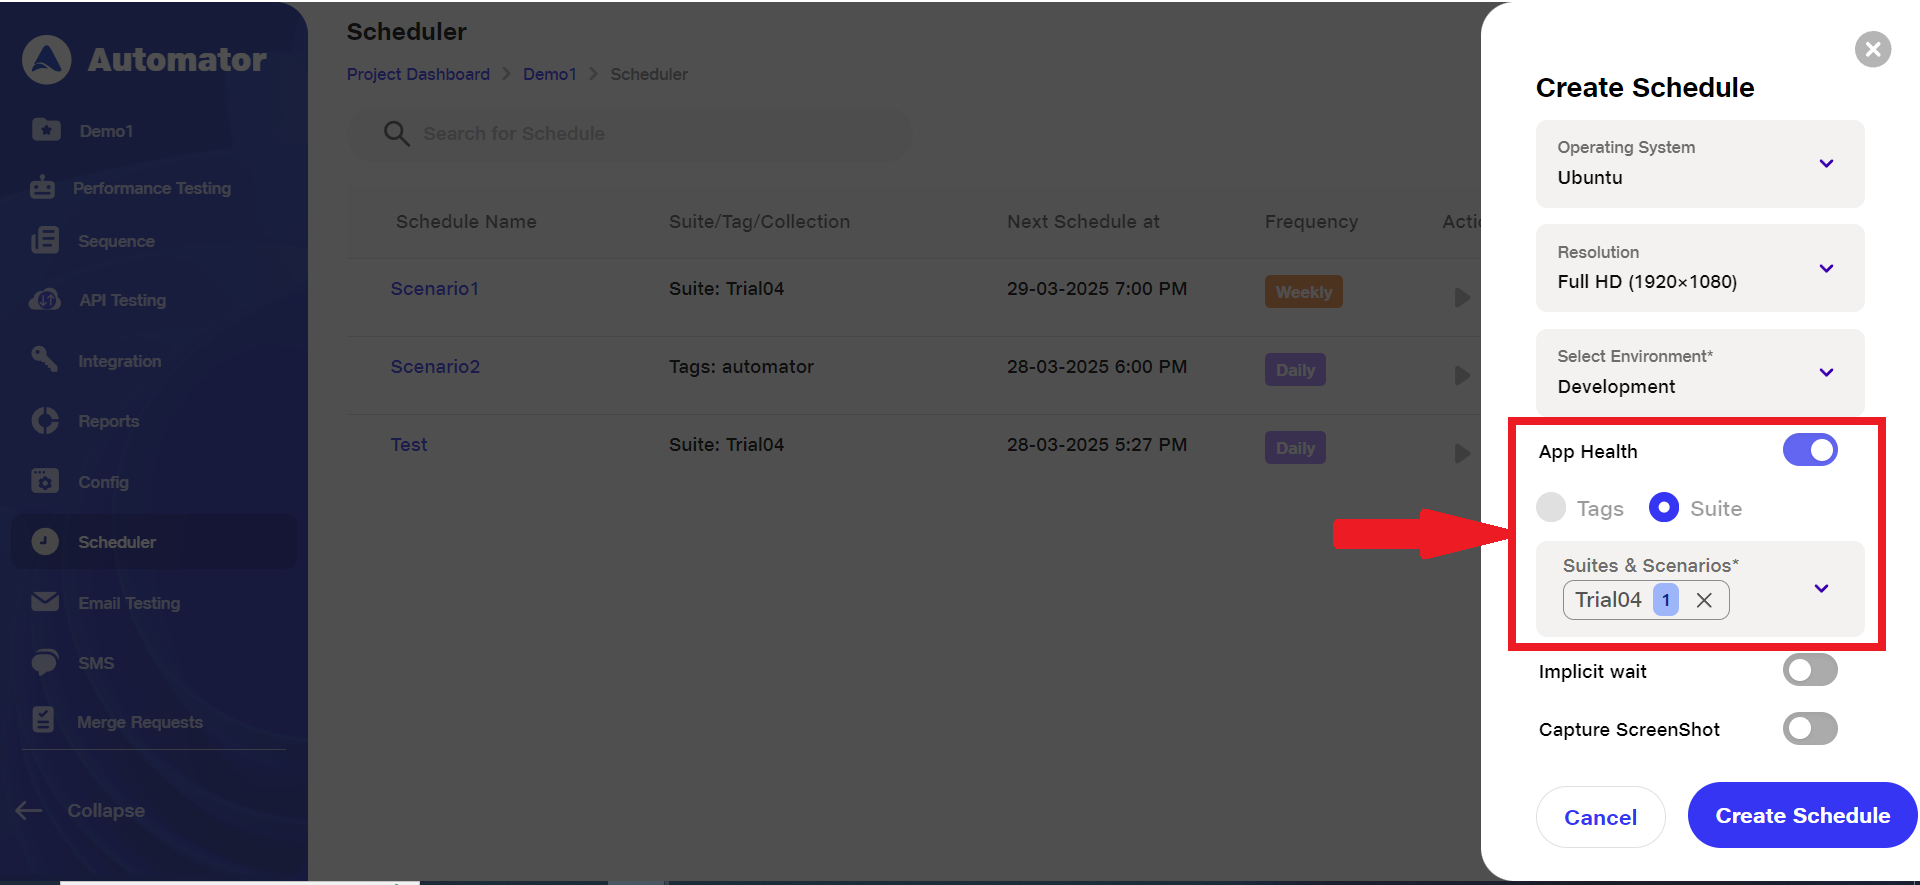Screen dimensions: 1920x885
Task: Open Demo1 breadcrumb link
Action: click(550, 74)
